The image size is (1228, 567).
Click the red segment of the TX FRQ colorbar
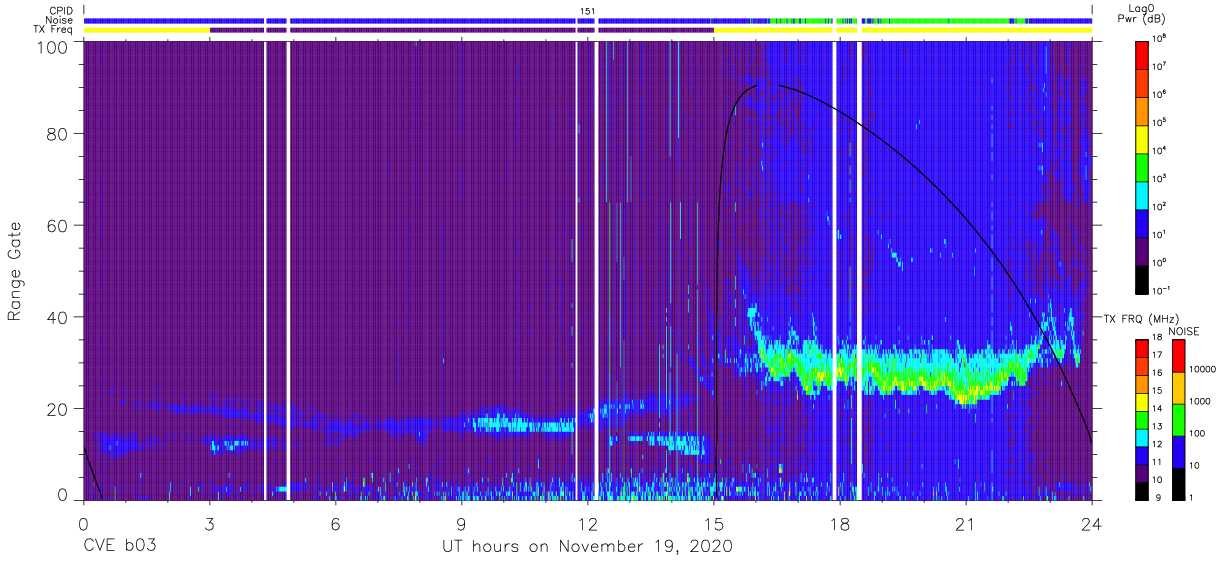pyautogui.click(x=1143, y=349)
